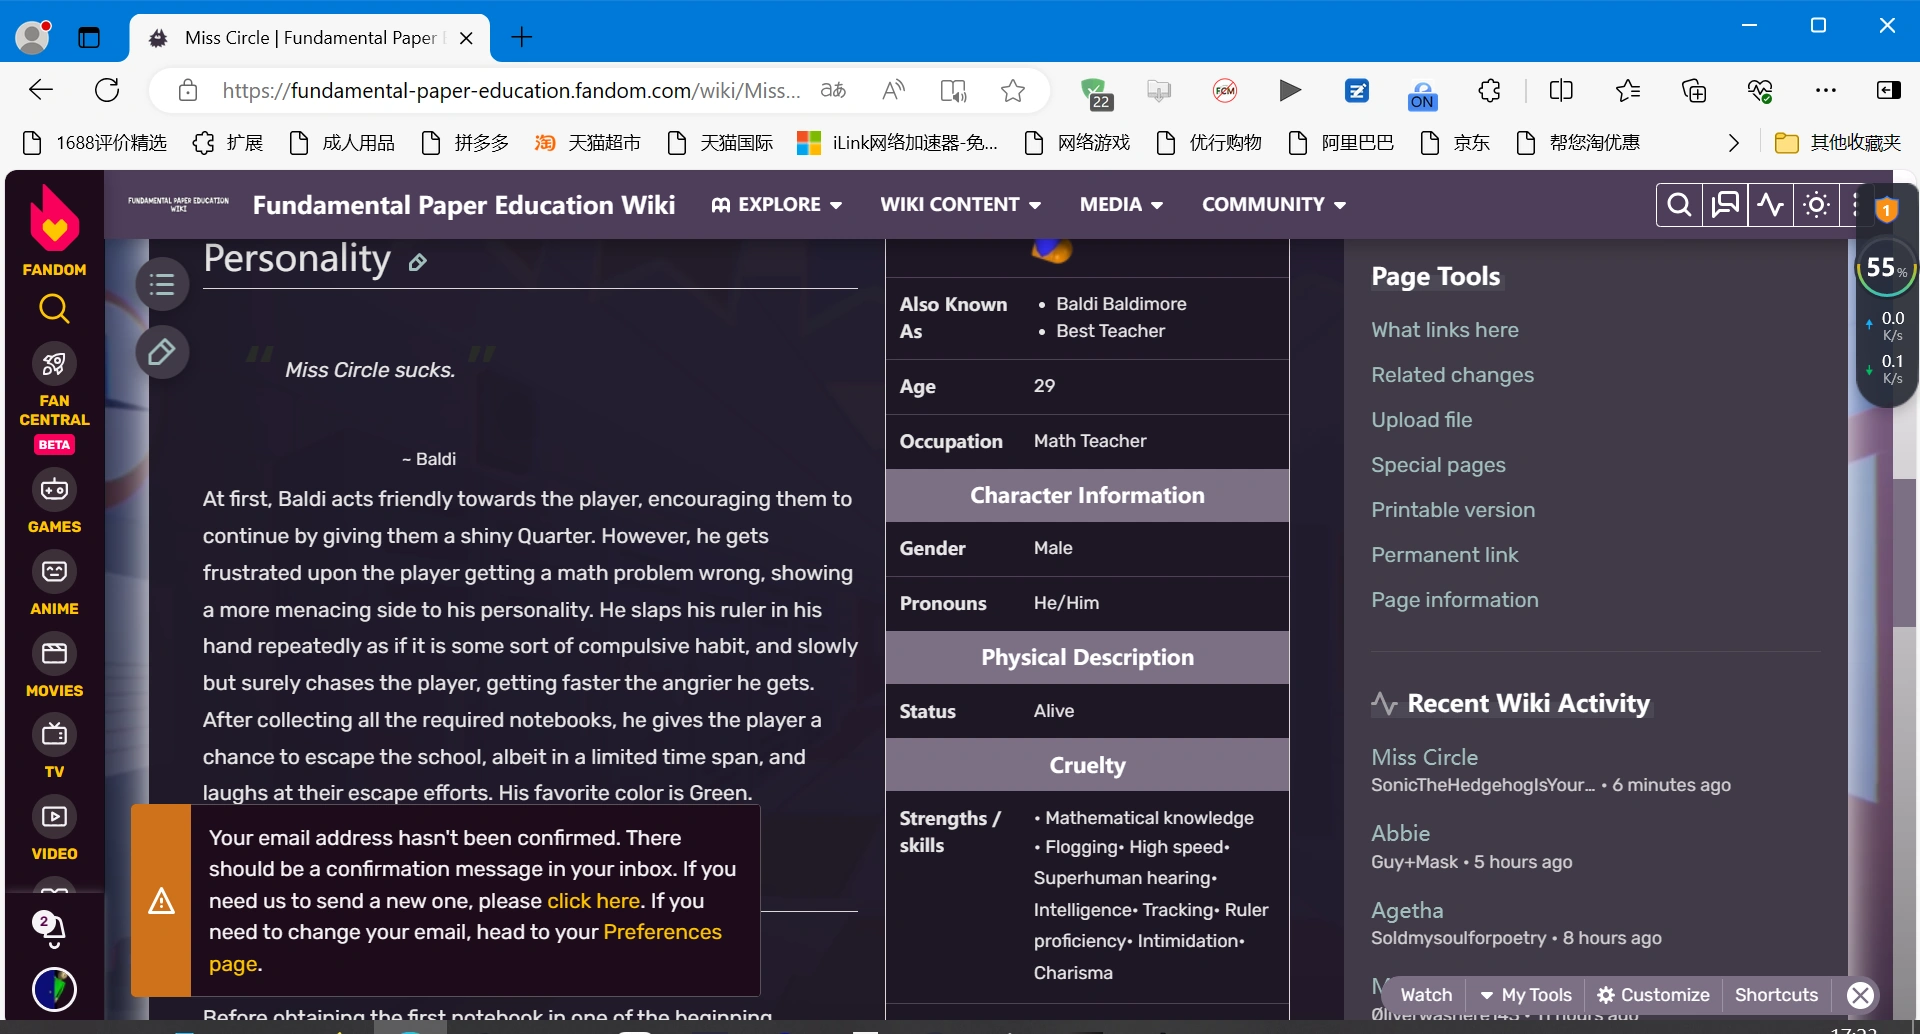Open Discussions from the wiki header
Viewport: 1920px width, 1034px height.
(x=1723, y=204)
